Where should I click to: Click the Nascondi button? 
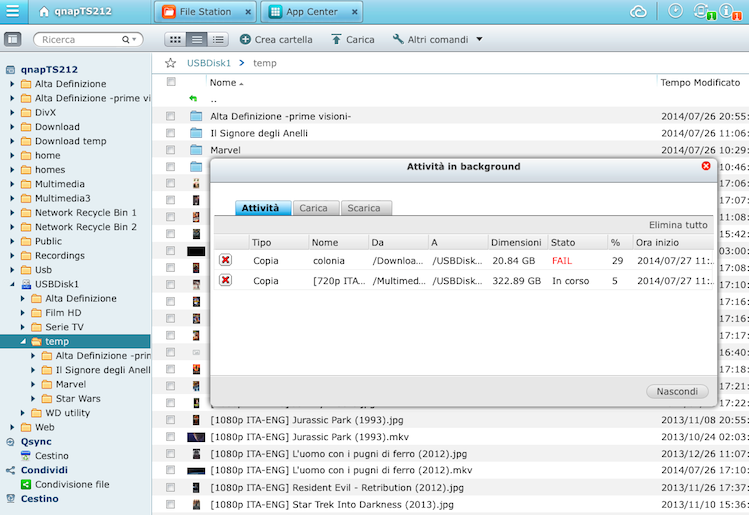[677, 391]
